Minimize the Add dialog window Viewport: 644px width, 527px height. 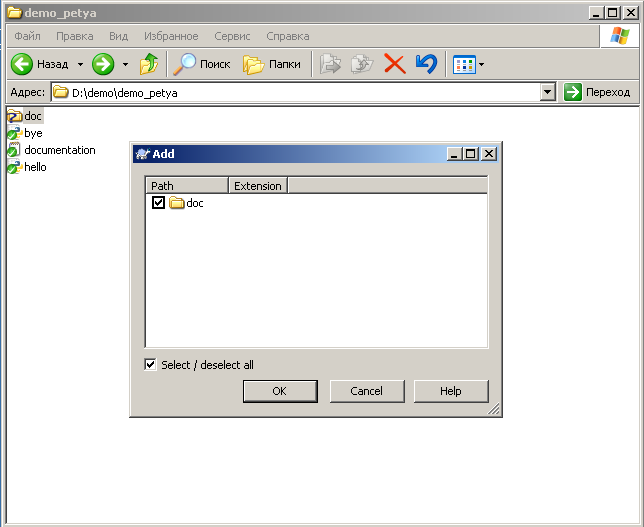pos(454,154)
